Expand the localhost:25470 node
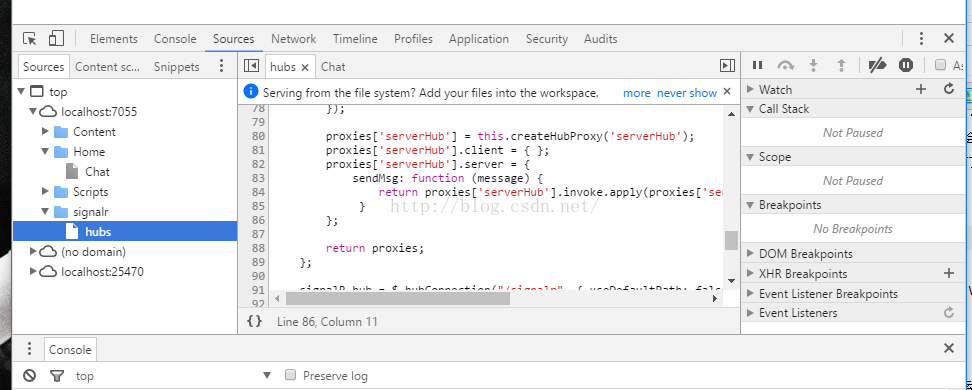This screenshot has width=972, height=390. (33, 272)
